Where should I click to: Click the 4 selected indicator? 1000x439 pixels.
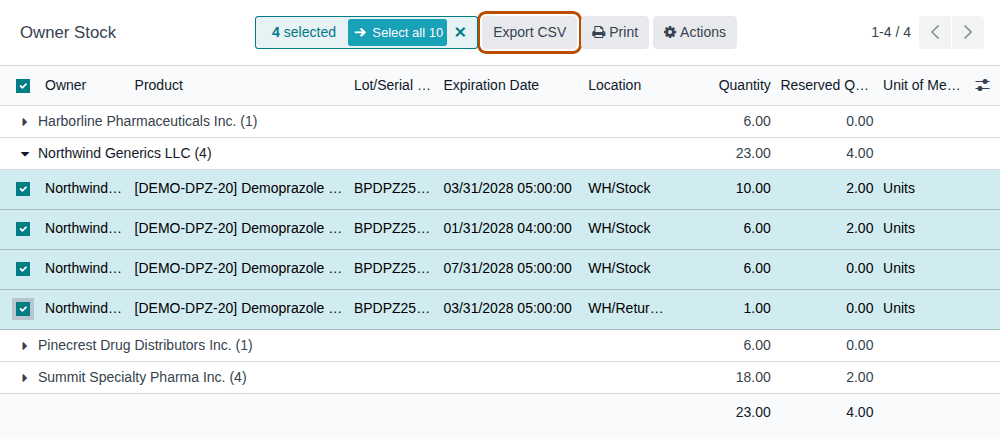304,33
